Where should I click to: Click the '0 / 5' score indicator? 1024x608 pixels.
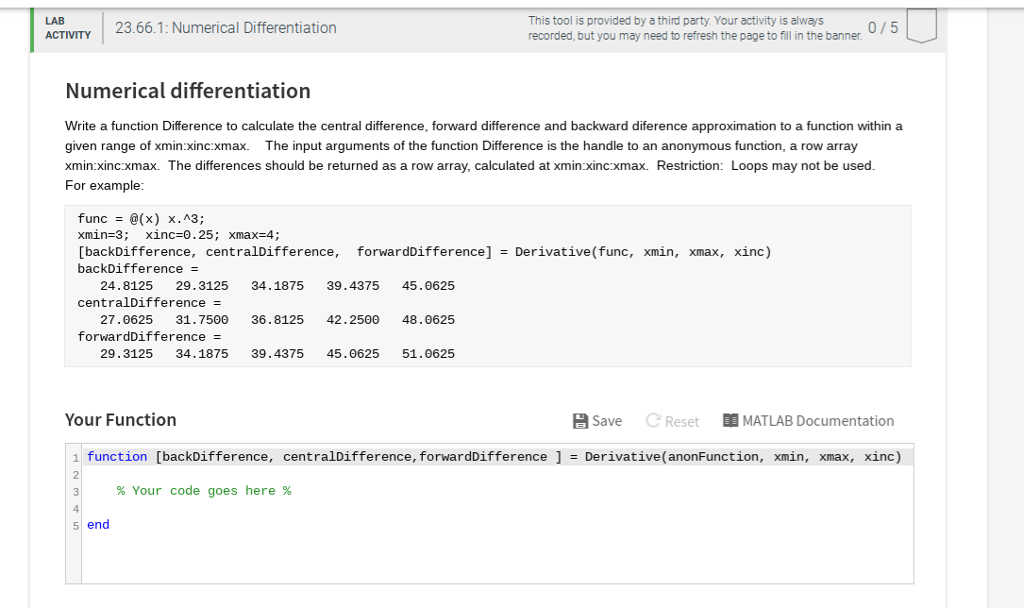tap(881, 28)
